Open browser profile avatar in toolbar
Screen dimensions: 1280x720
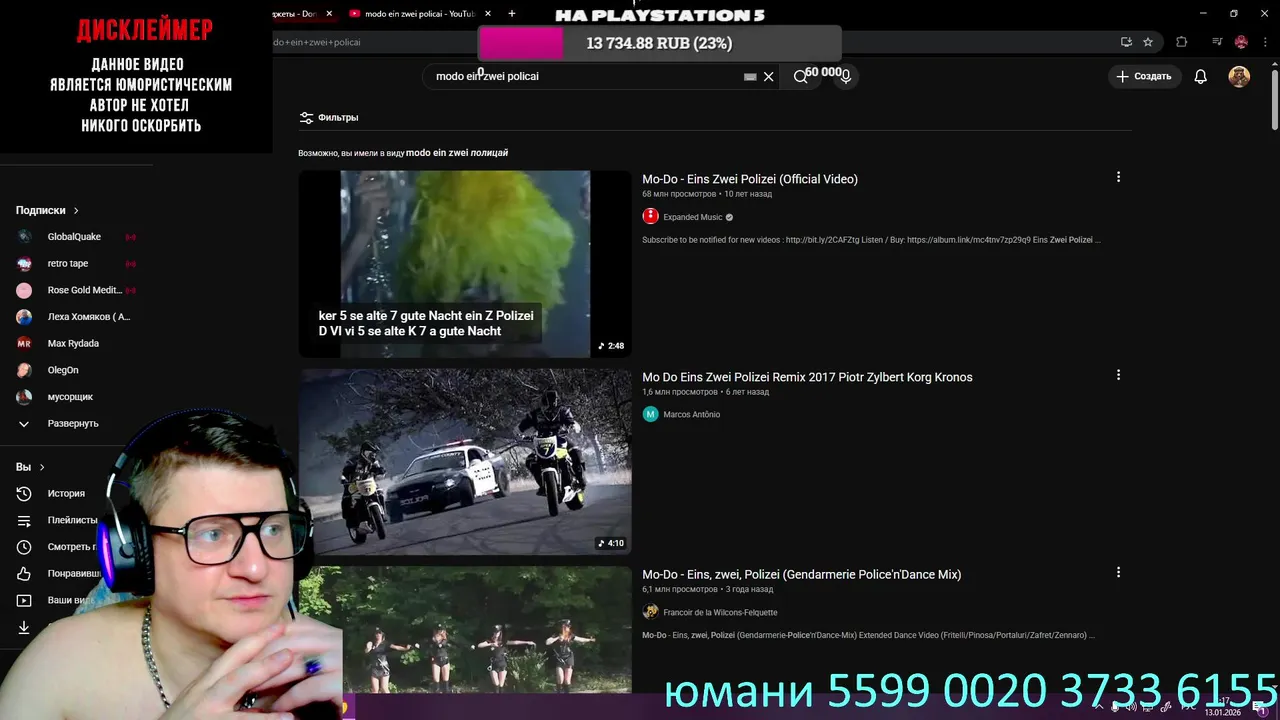1241,42
